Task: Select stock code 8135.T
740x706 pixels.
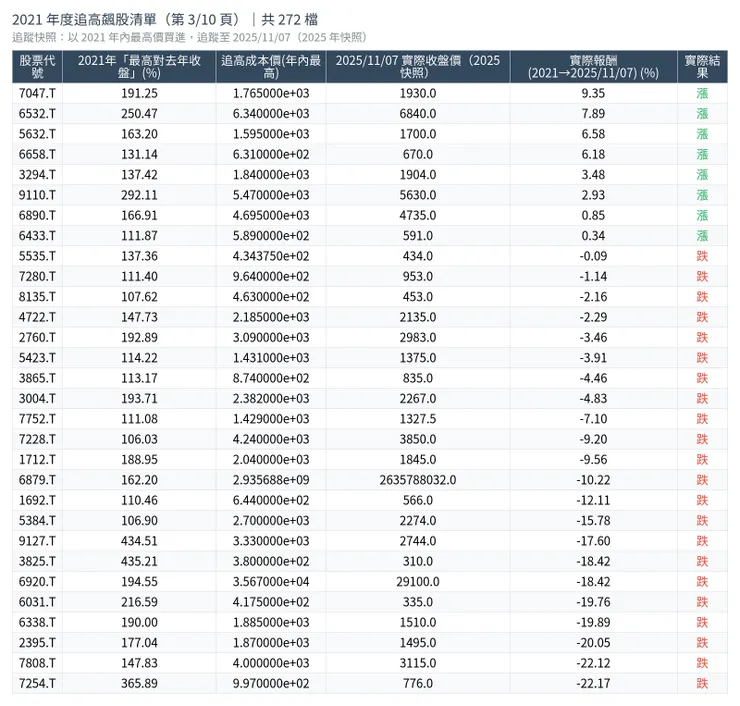Action: (x=37, y=297)
